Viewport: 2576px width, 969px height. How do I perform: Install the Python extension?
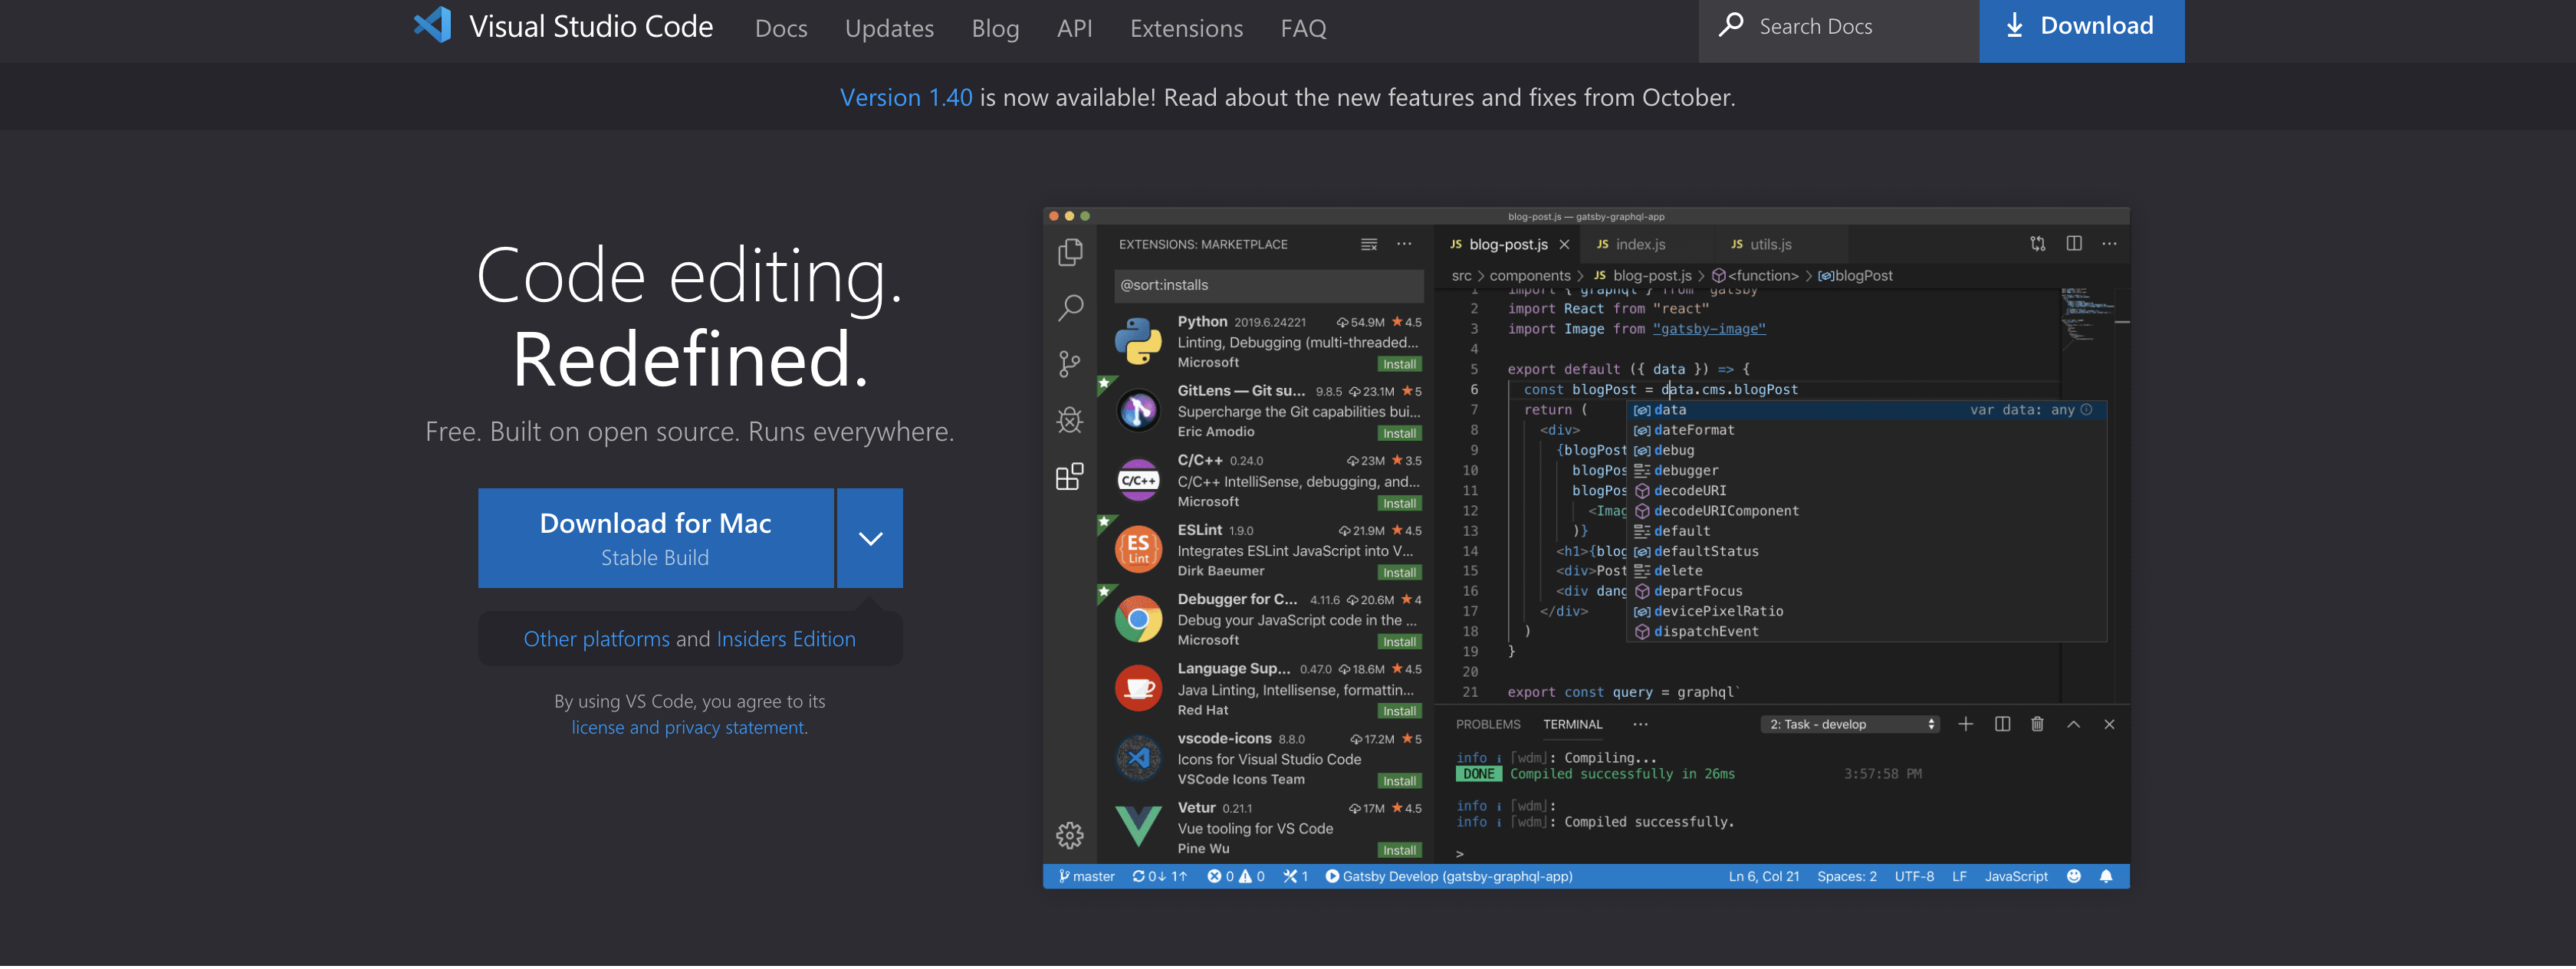click(1399, 365)
